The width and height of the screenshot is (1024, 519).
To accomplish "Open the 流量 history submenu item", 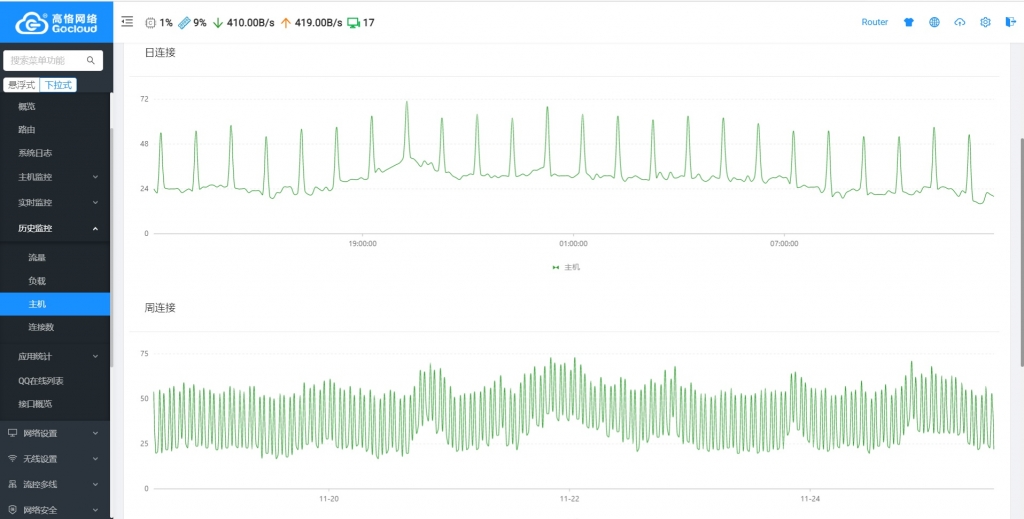I will (37, 257).
